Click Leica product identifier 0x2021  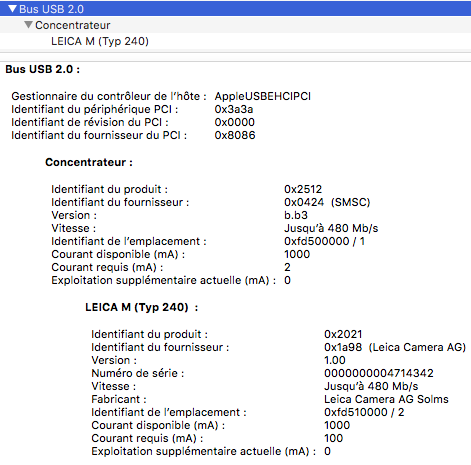click(343, 334)
